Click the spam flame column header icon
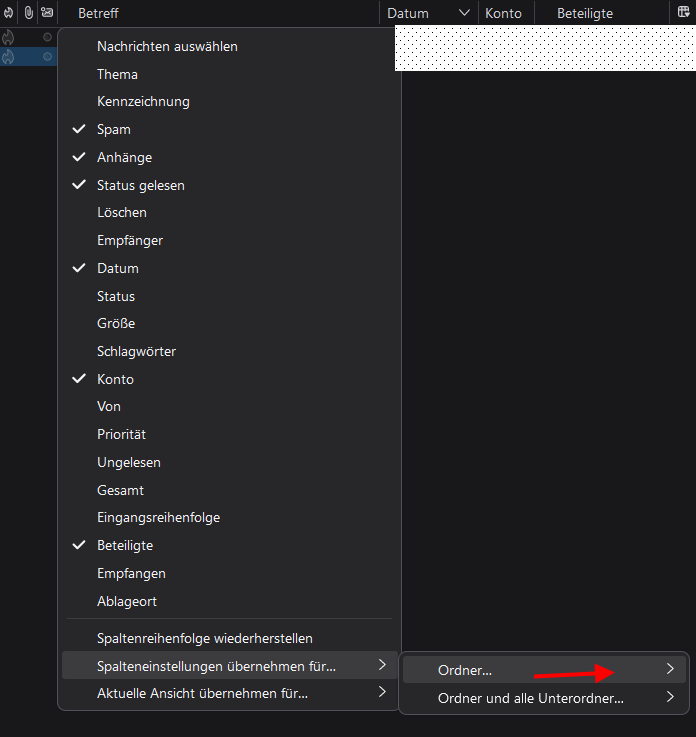 tap(8, 13)
